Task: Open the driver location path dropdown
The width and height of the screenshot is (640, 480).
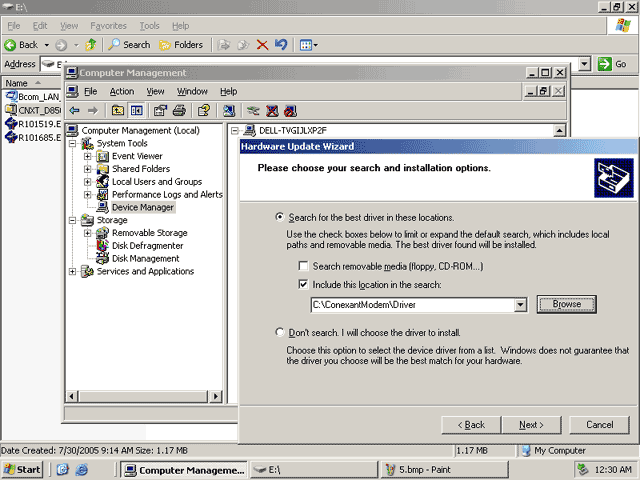Action: [x=520, y=304]
